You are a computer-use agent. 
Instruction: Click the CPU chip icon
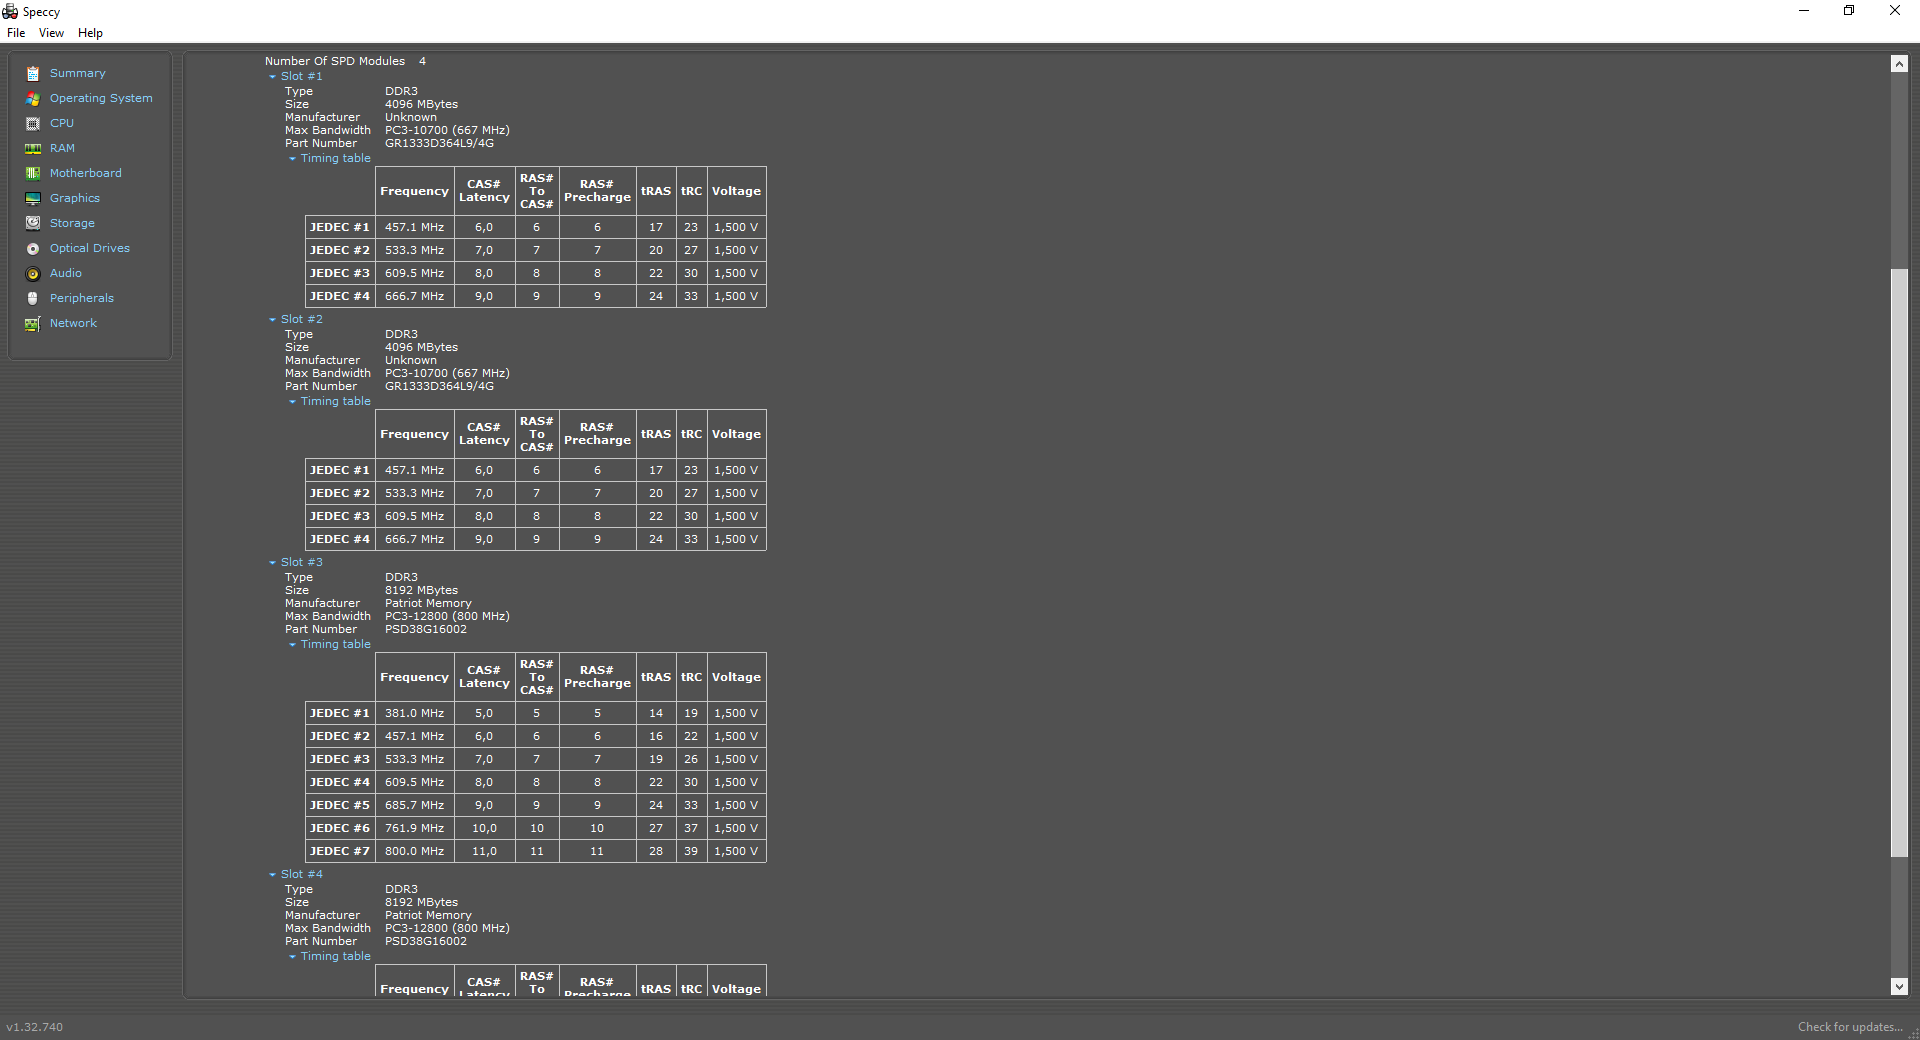33,123
